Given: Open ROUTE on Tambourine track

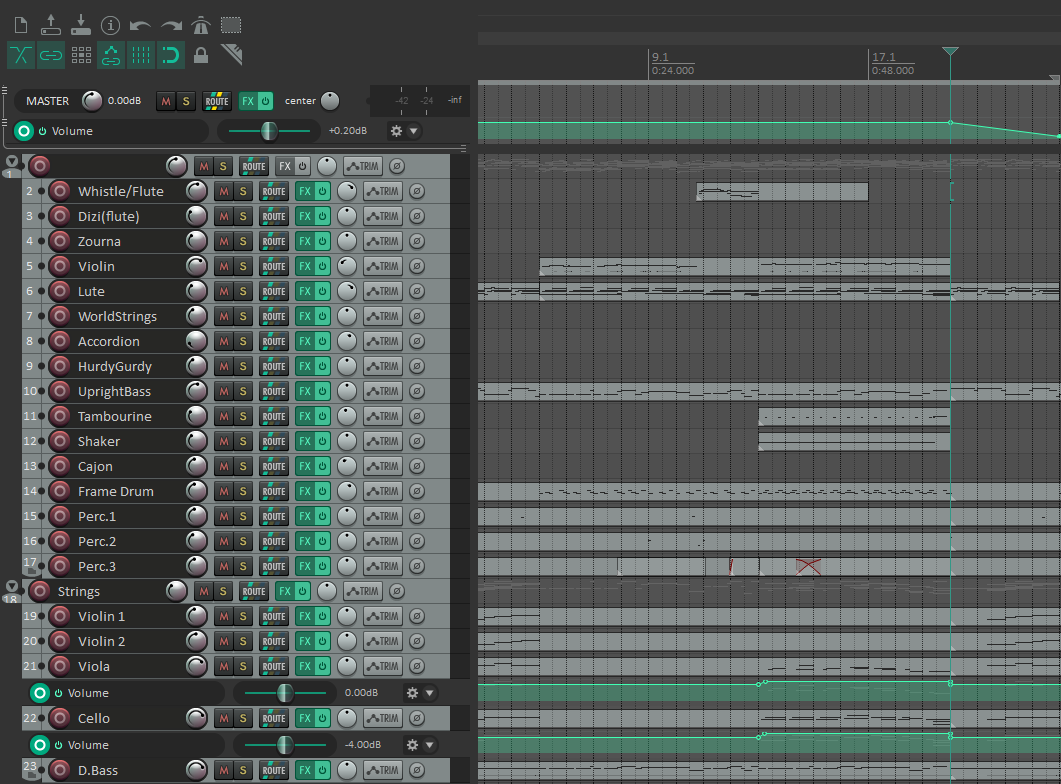Looking at the screenshot, I should click(x=273, y=416).
